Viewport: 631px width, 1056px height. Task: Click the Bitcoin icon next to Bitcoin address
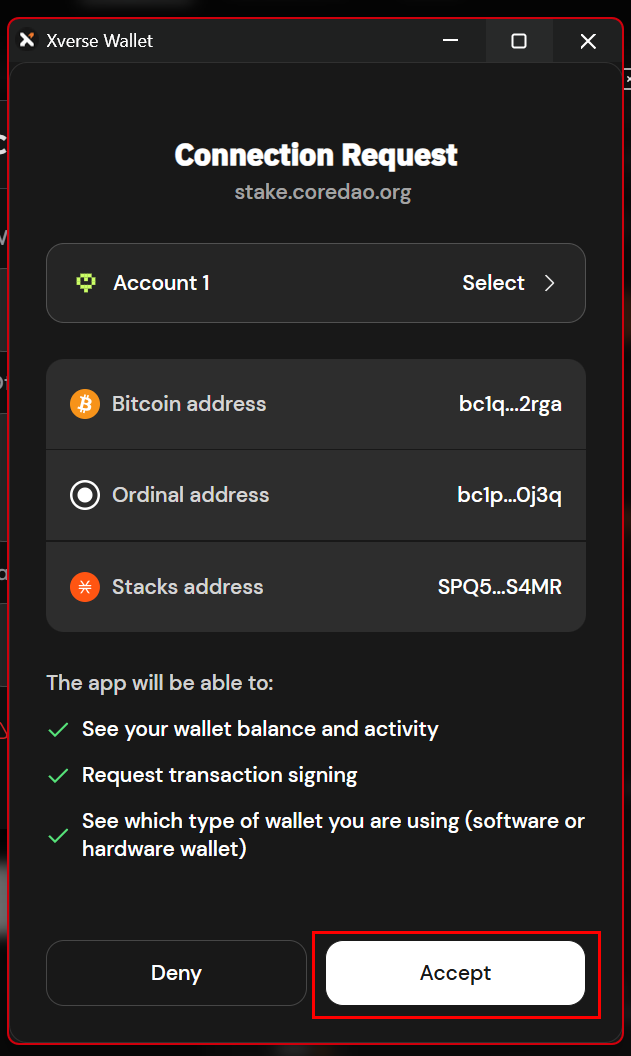84,404
